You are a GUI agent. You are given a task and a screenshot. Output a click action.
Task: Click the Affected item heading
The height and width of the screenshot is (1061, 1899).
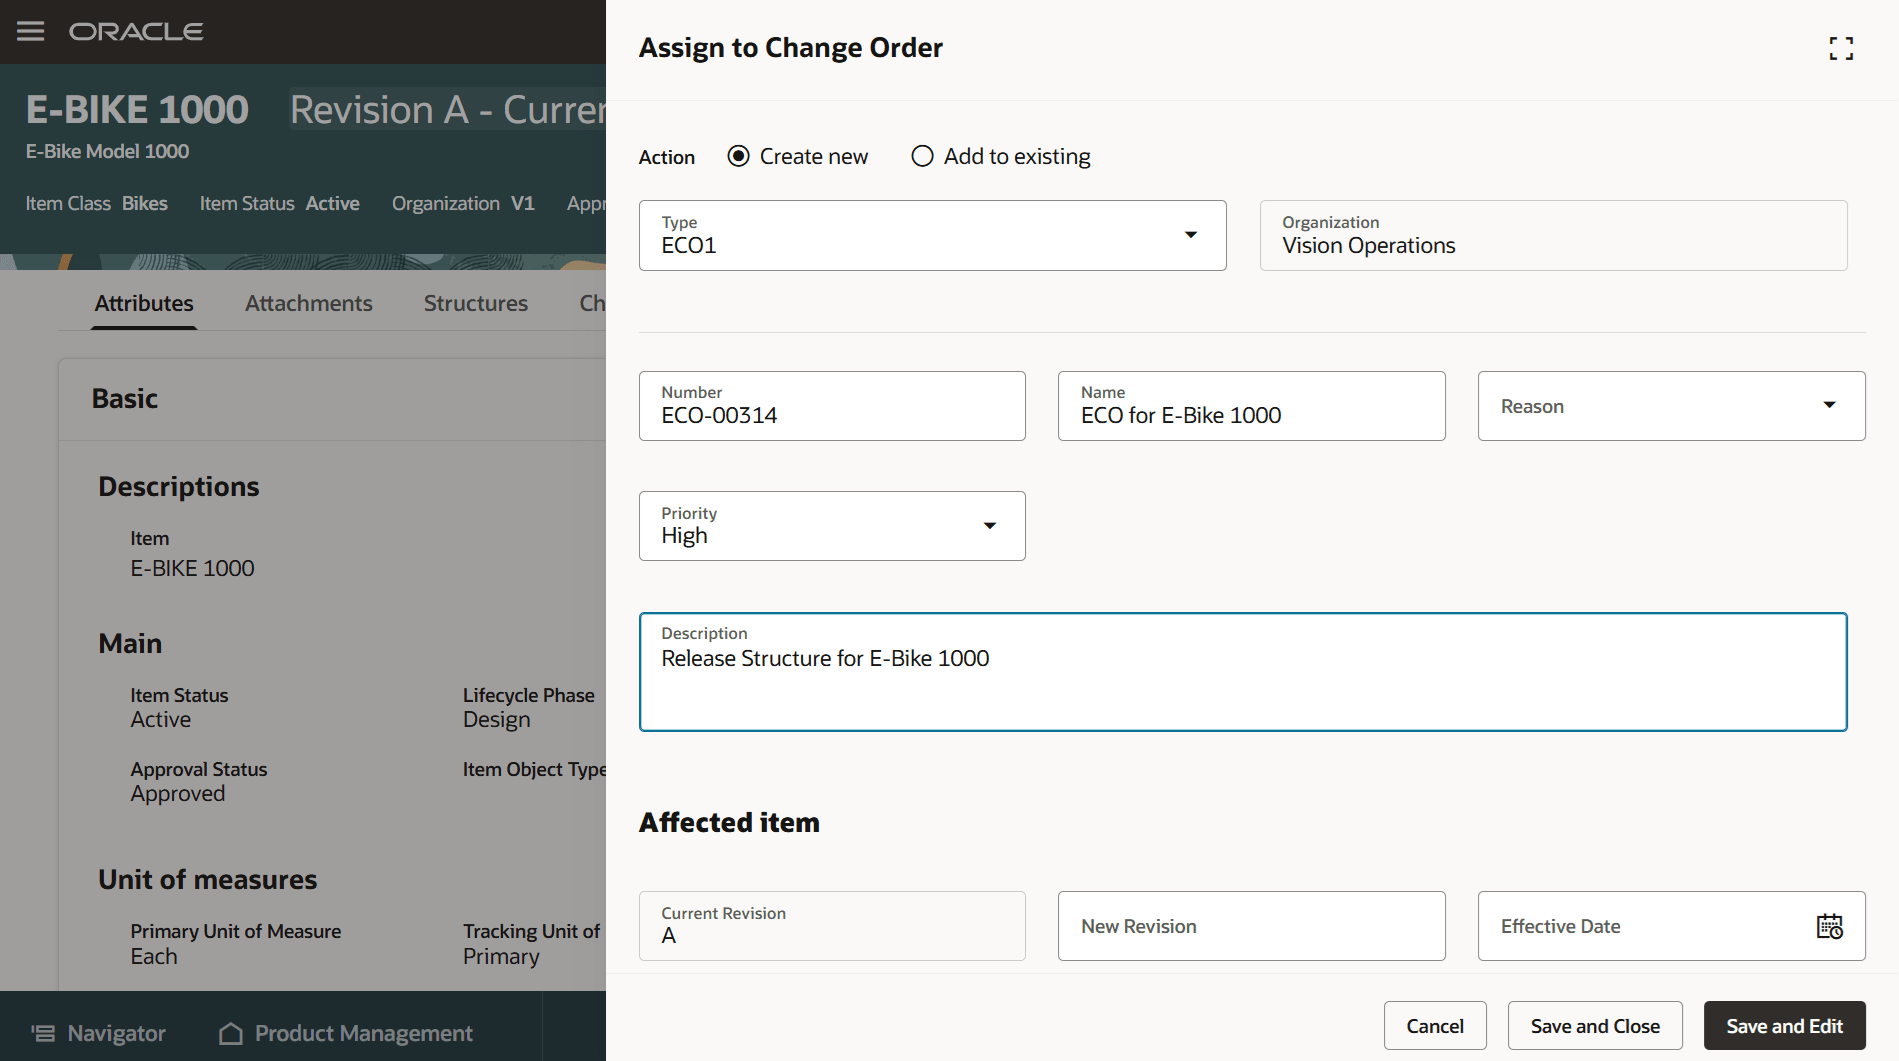[729, 823]
